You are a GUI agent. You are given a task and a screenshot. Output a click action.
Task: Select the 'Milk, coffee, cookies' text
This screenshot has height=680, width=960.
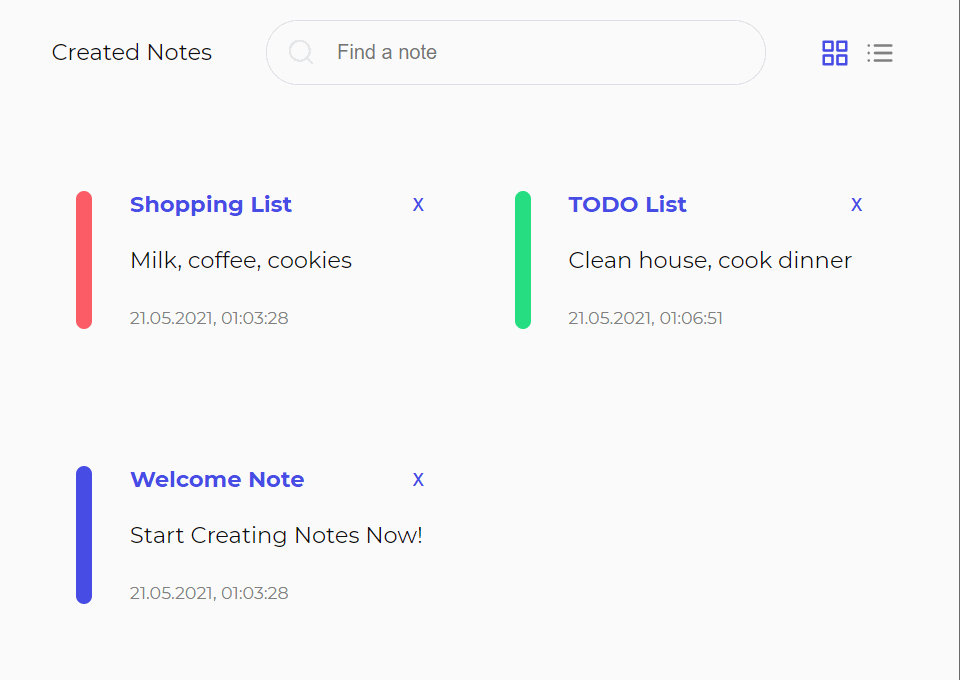click(241, 261)
